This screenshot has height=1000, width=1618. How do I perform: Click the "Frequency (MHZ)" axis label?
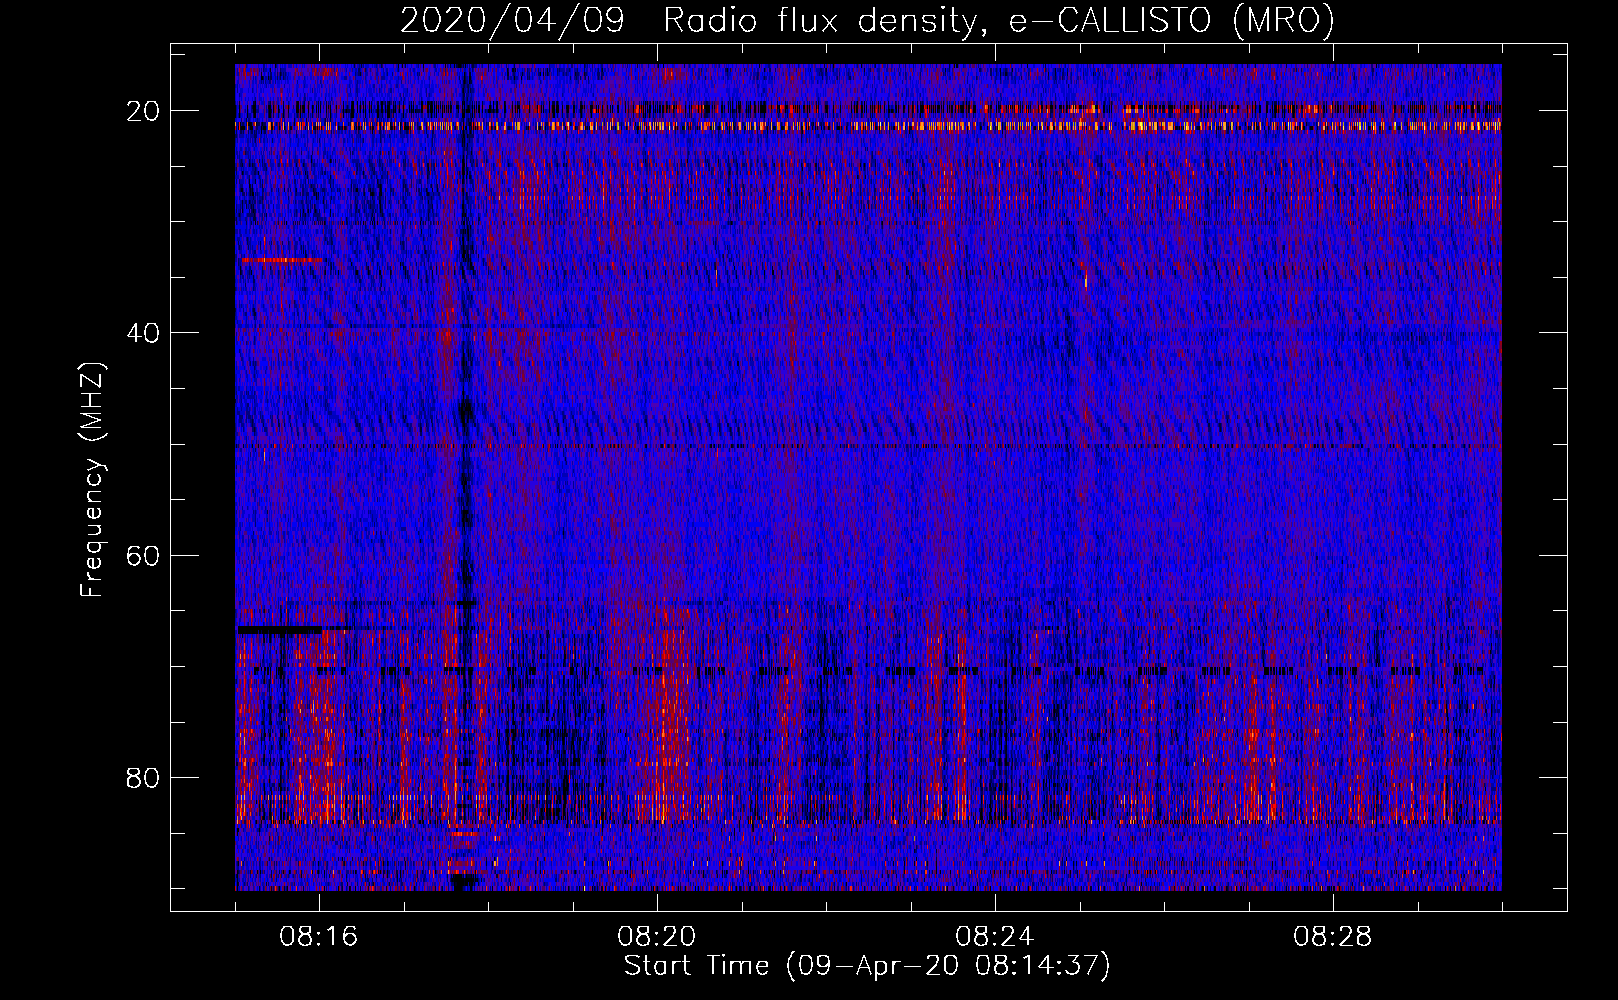point(92,481)
